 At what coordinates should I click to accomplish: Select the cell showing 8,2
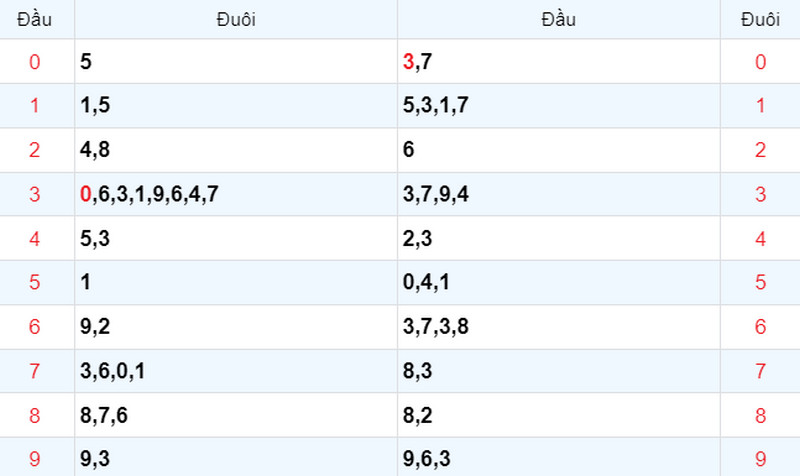click(x=559, y=415)
